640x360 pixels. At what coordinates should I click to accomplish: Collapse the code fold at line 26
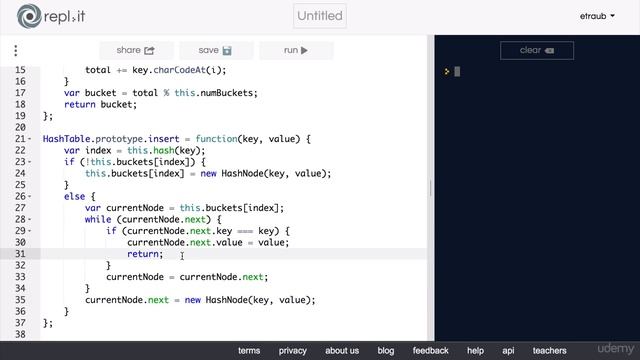[x=30, y=197]
